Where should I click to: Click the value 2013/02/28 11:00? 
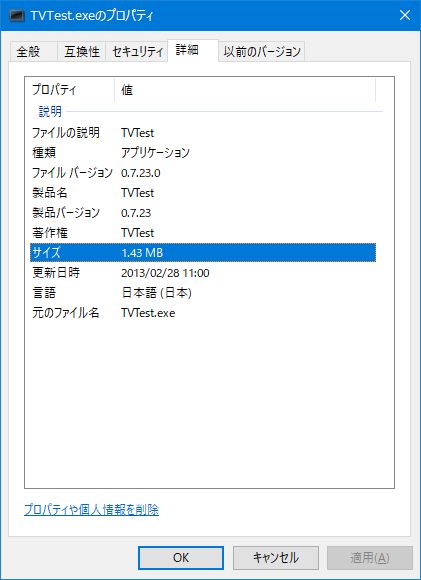[x=165, y=273]
